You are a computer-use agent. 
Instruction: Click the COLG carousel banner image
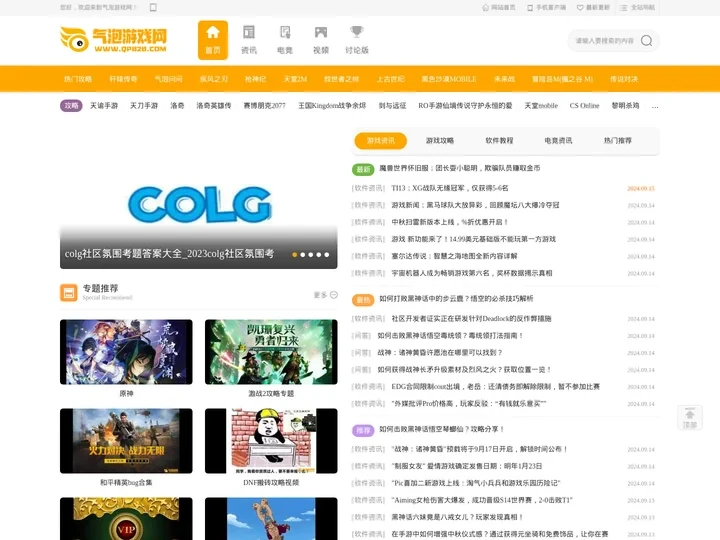[x=198, y=198]
